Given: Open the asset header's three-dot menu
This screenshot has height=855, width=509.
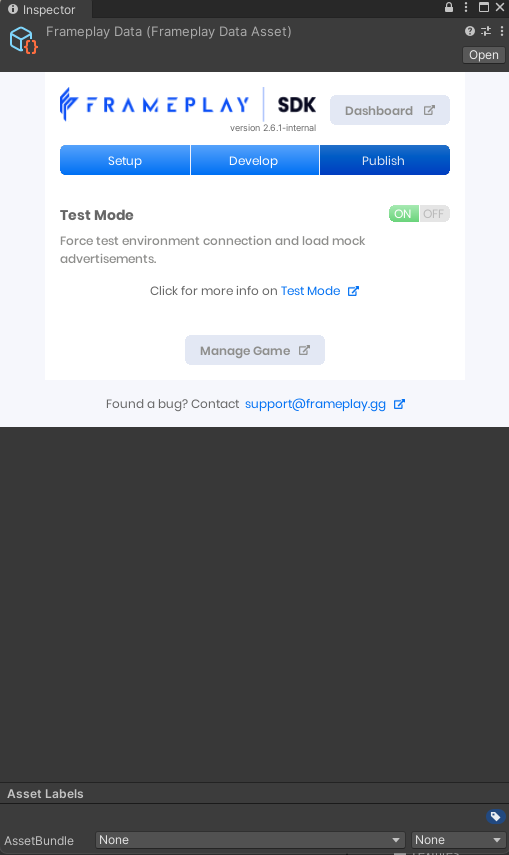Looking at the screenshot, I should point(502,31).
